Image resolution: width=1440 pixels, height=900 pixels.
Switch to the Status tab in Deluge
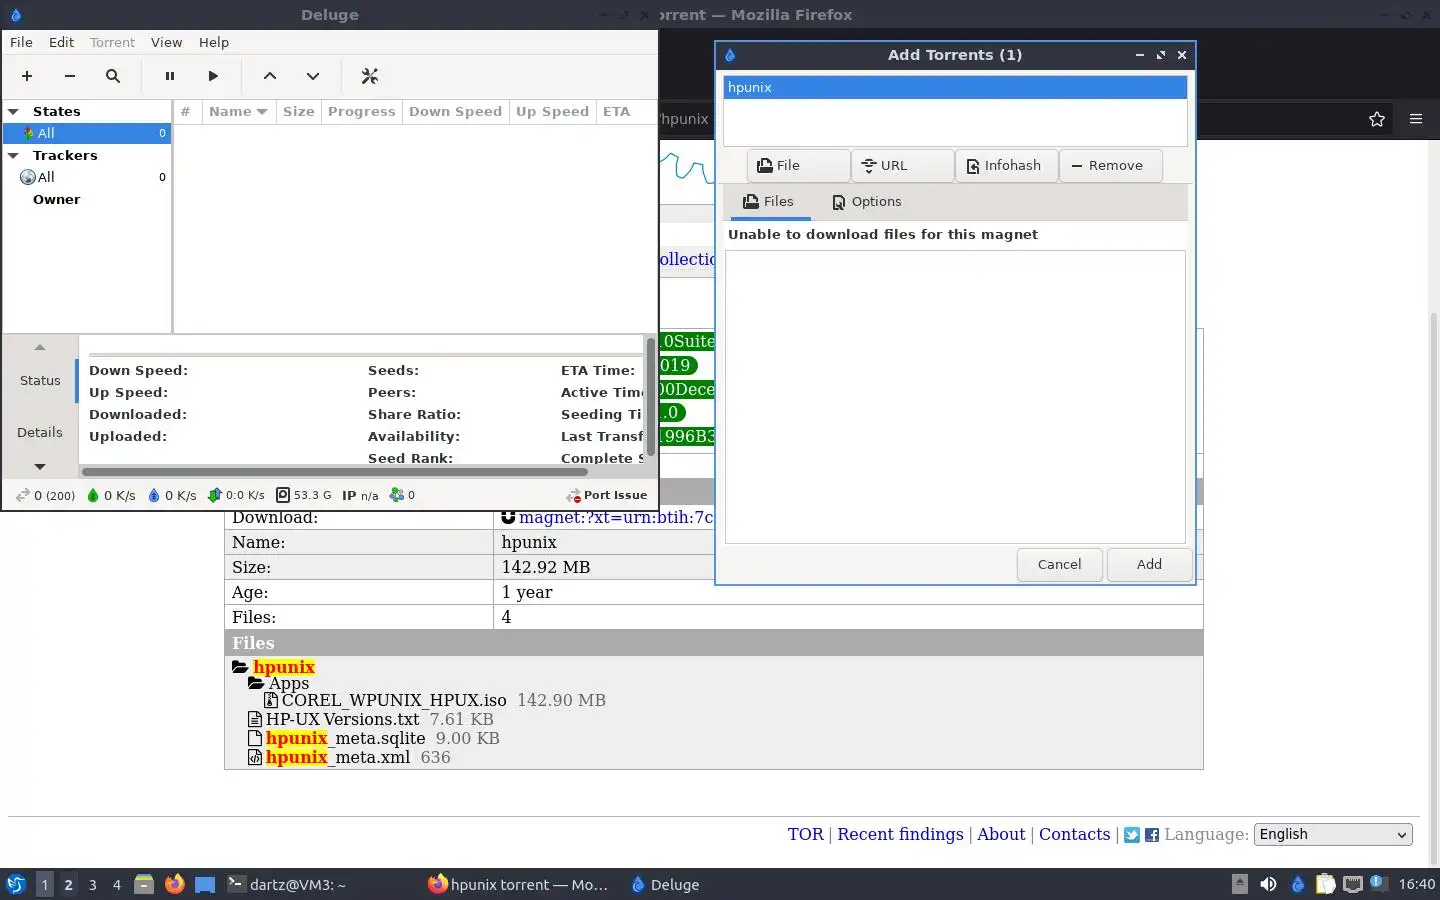click(x=40, y=381)
